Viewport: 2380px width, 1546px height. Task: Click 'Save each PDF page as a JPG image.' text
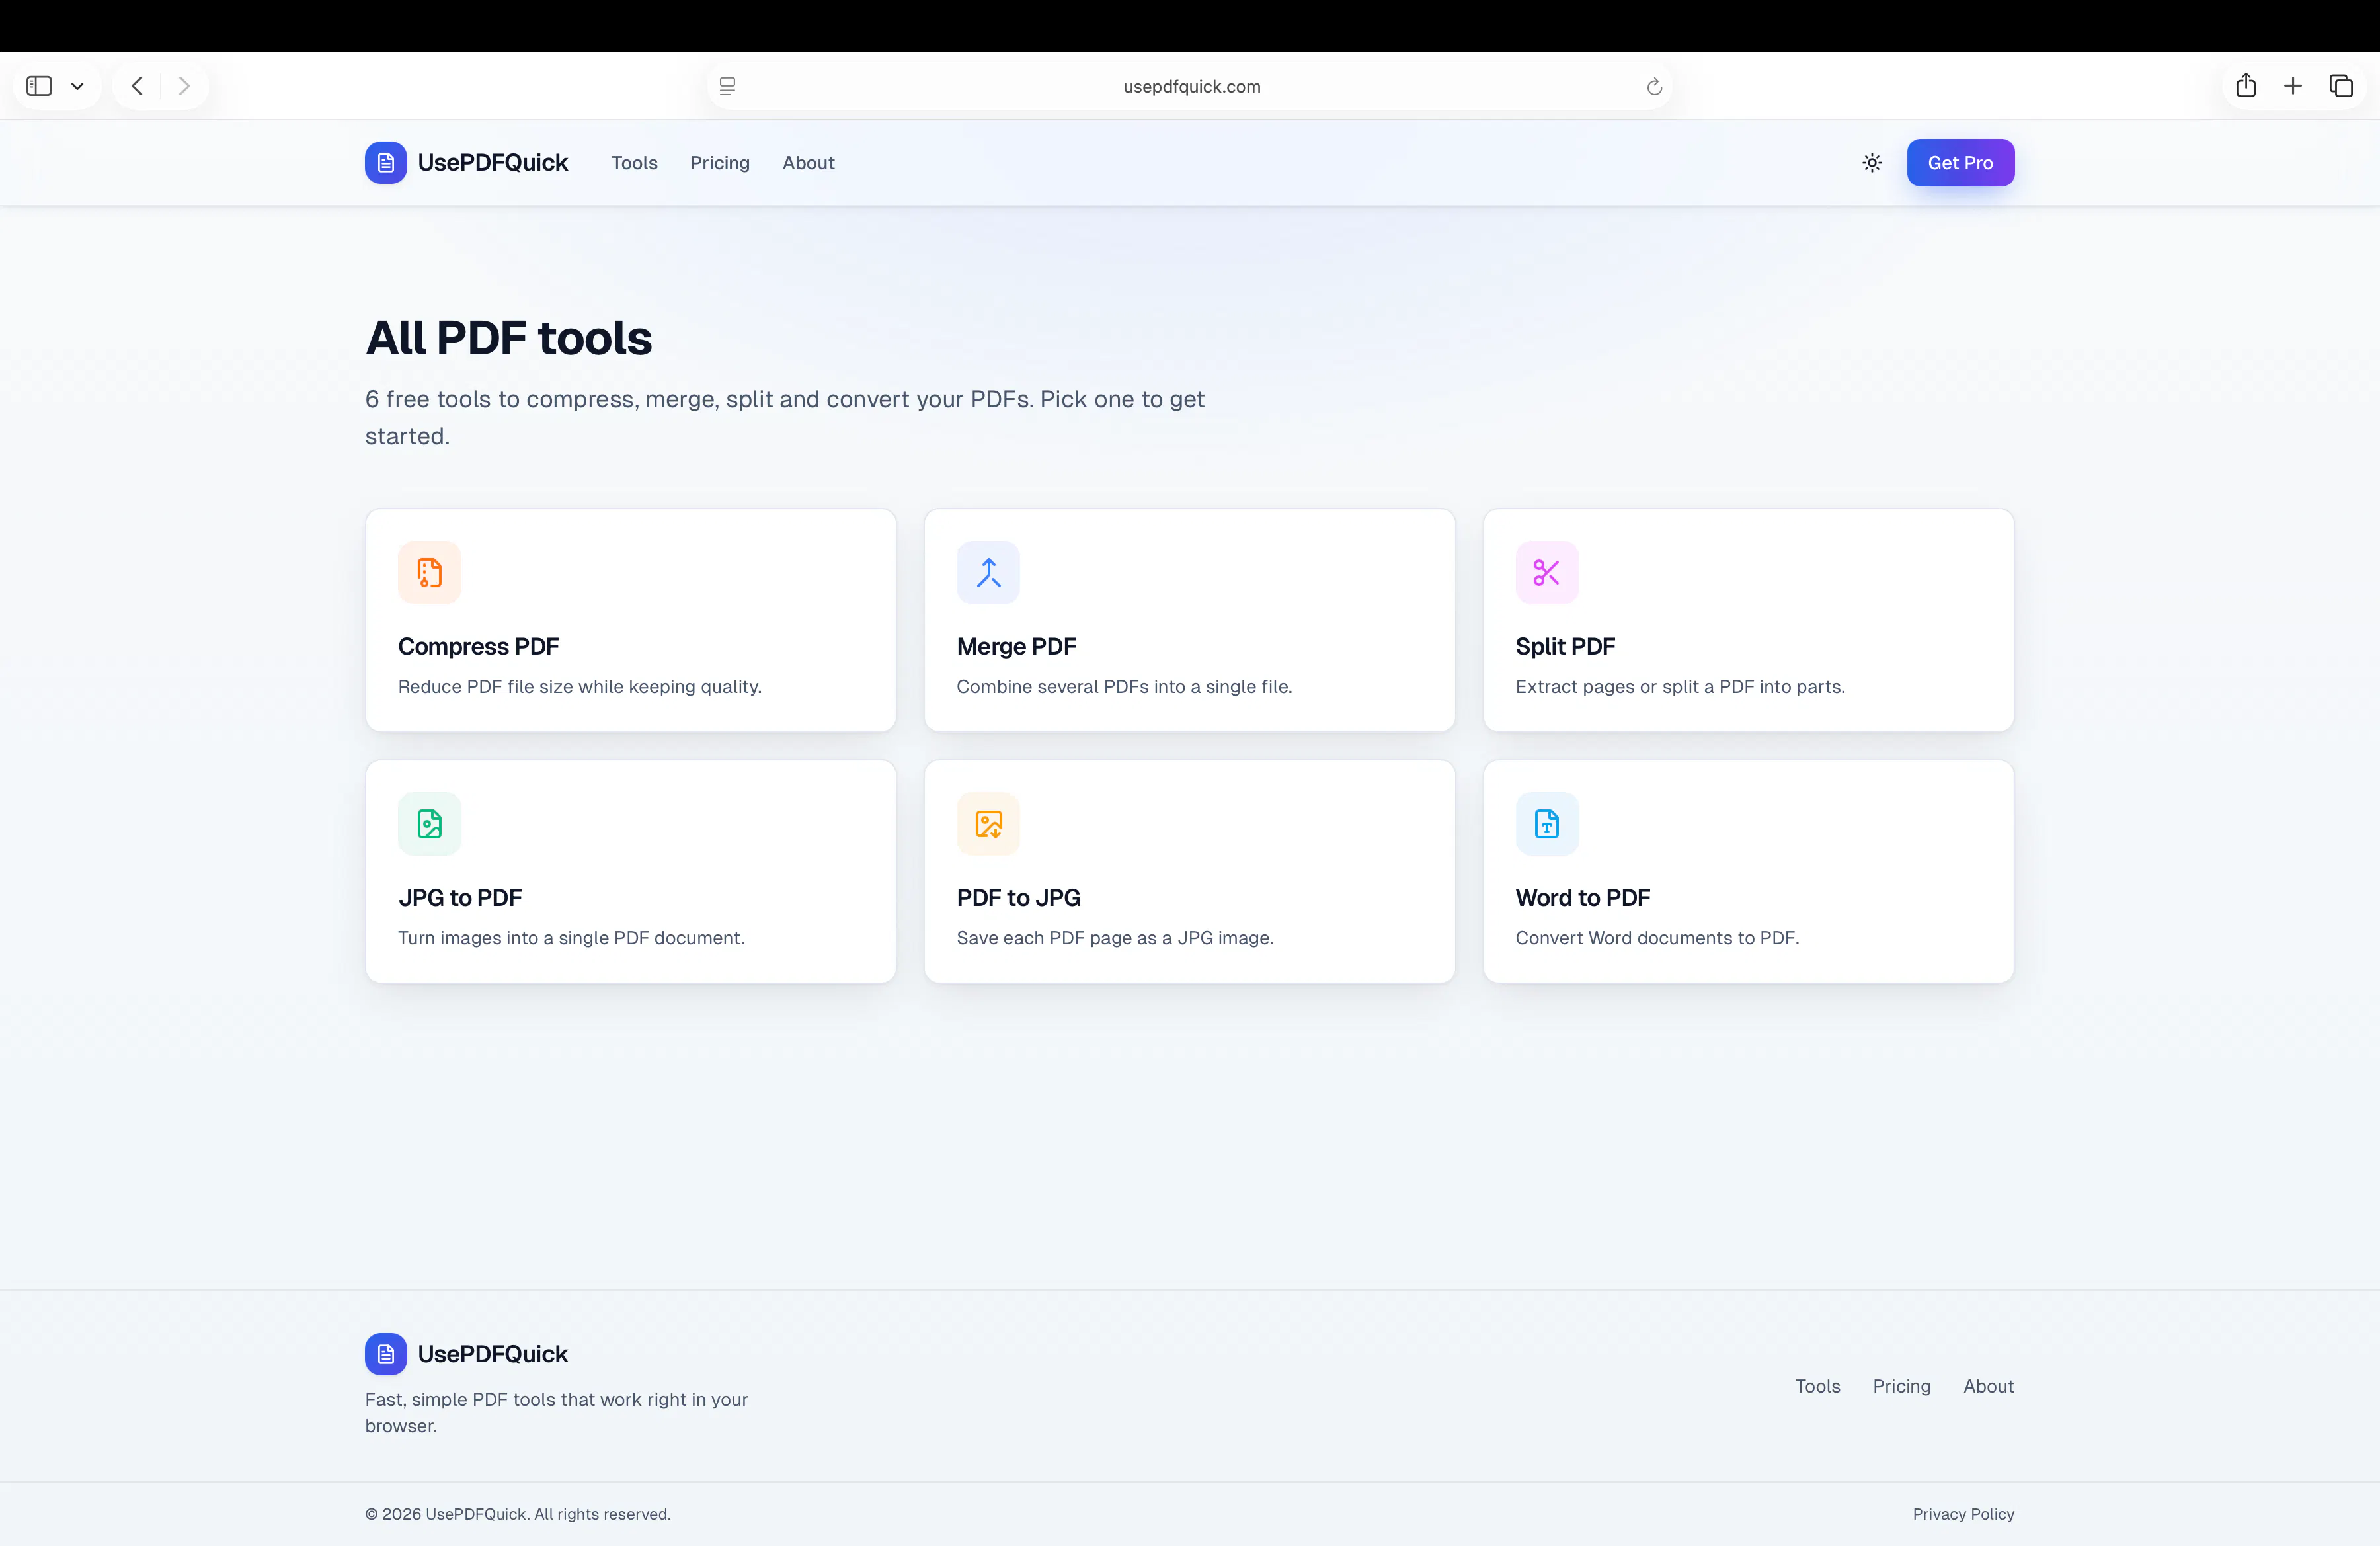tap(1115, 937)
